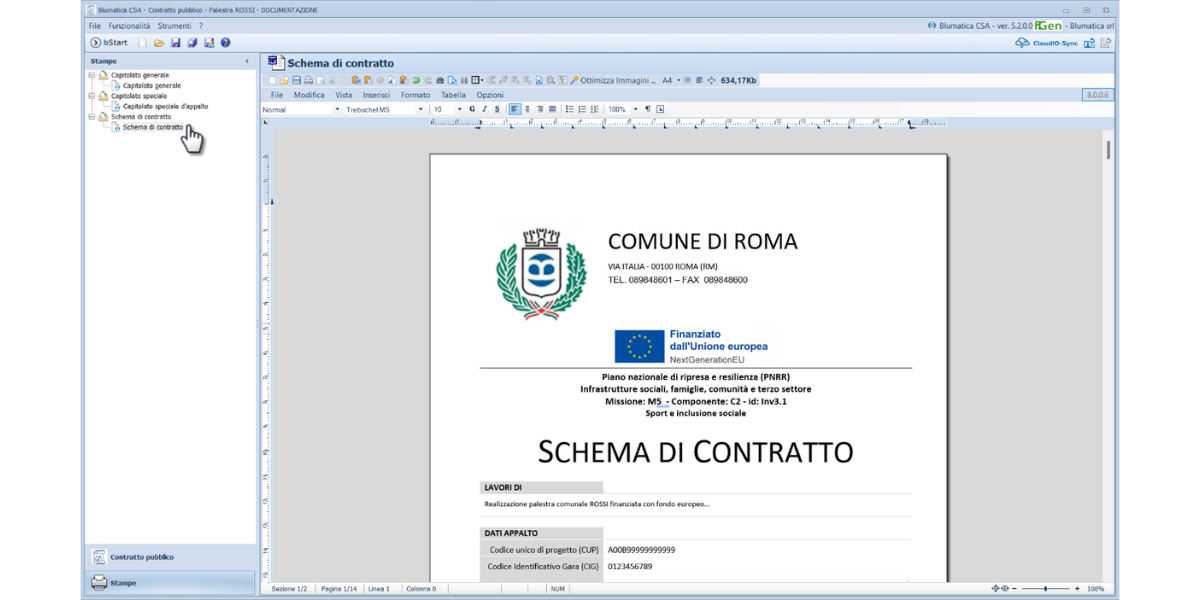Toggle the paragraph marks (¶) button

coord(647,109)
